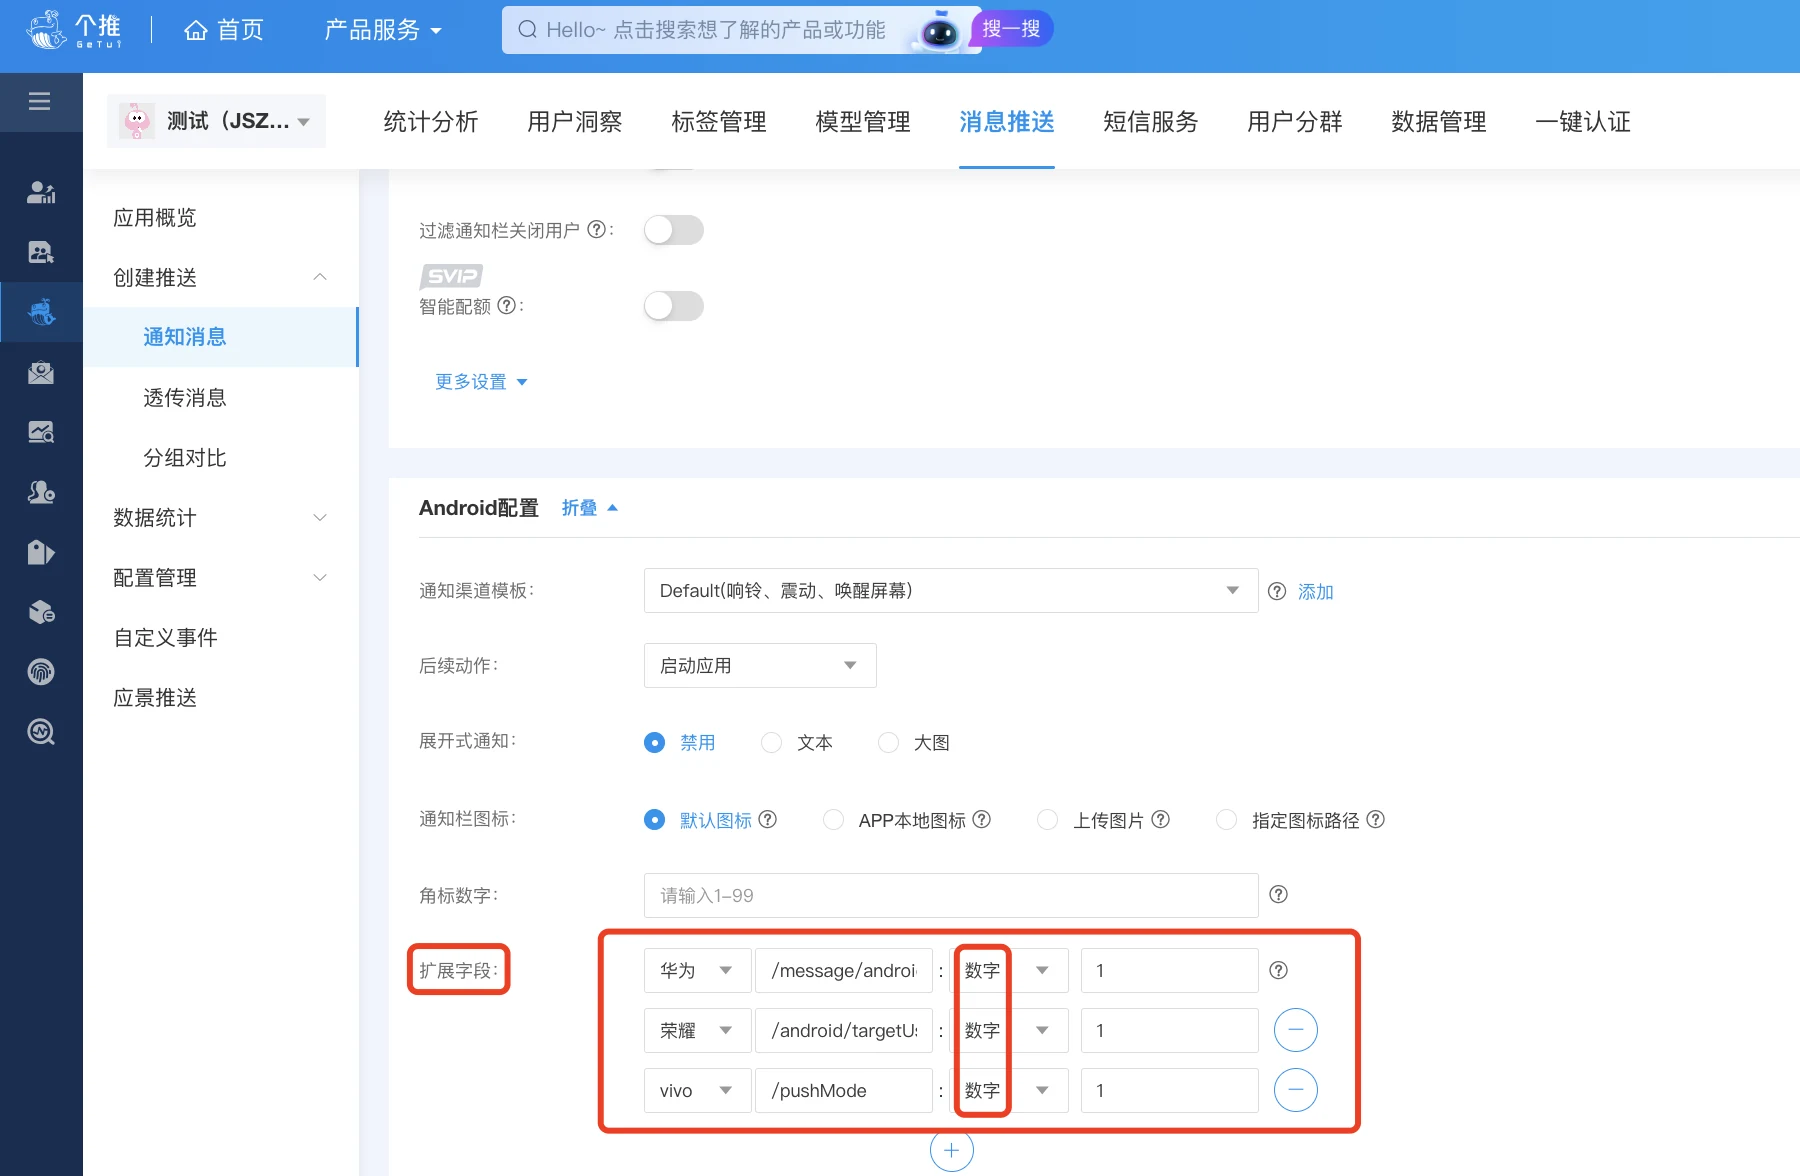Click the 搜一搜 search button
The height and width of the screenshot is (1176, 1800).
[x=1011, y=28]
